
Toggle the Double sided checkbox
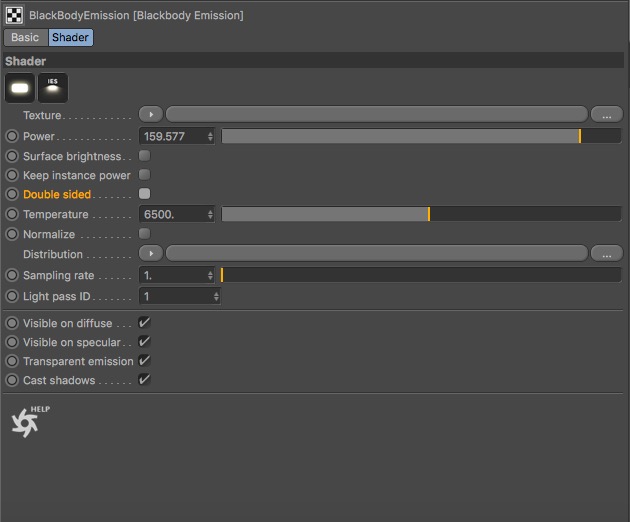pos(145,194)
